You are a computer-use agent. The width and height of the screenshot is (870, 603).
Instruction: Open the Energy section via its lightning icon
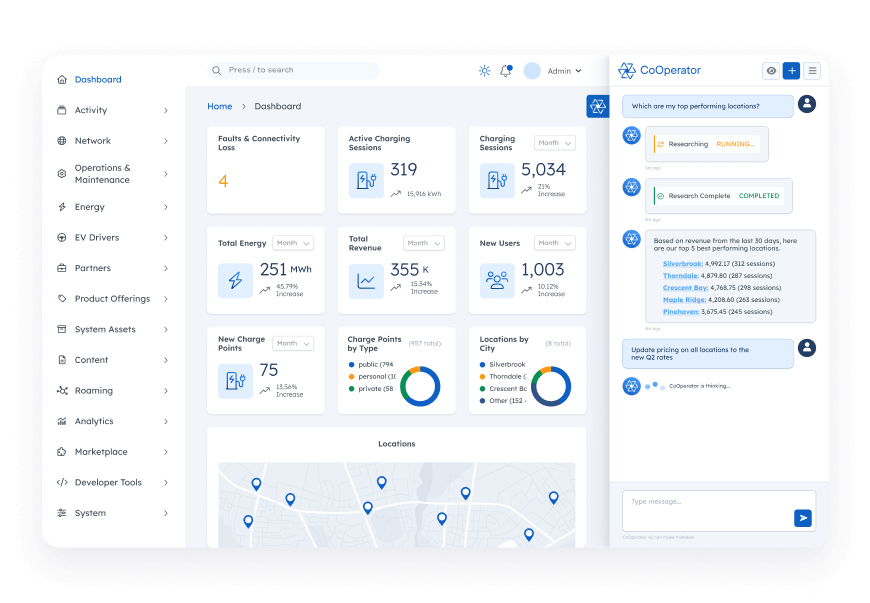62,207
